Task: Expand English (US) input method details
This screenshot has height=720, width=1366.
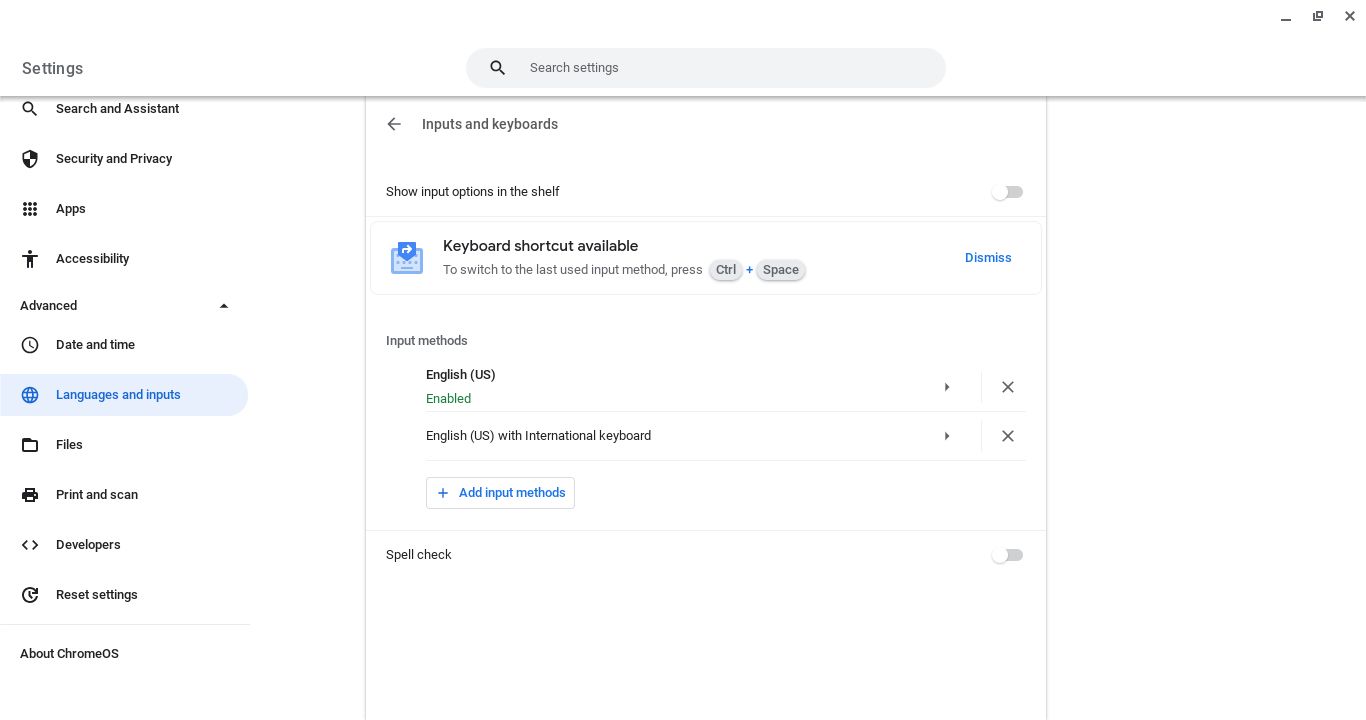Action: pos(947,387)
